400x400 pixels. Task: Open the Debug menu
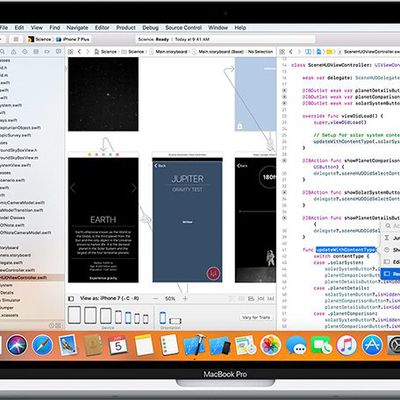click(x=150, y=28)
